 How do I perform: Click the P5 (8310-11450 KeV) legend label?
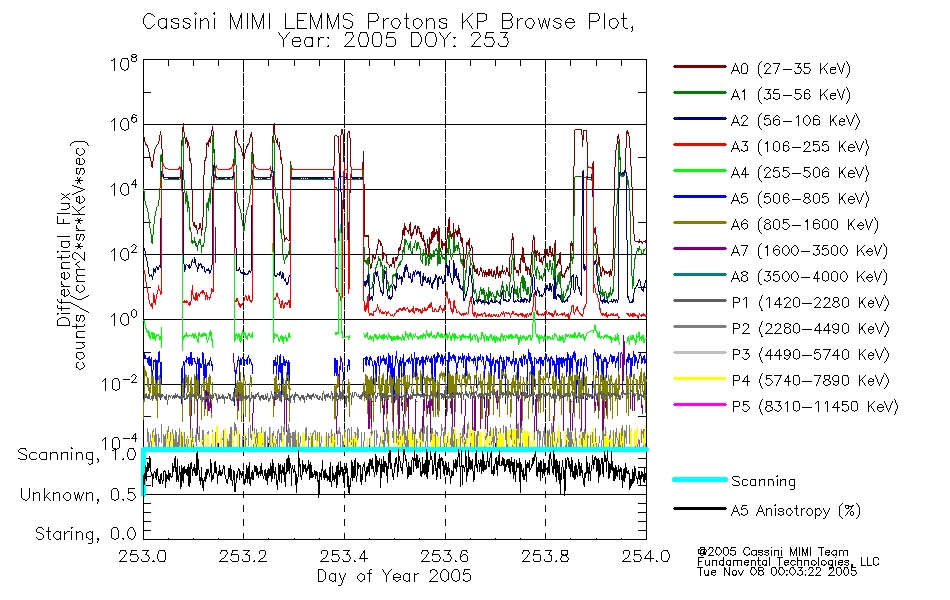coord(814,407)
